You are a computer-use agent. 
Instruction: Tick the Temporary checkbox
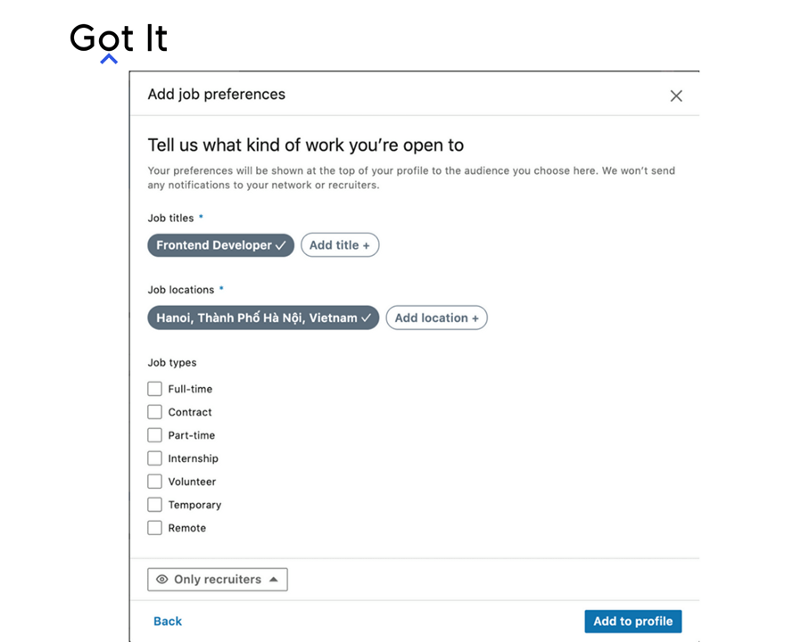pos(155,505)
